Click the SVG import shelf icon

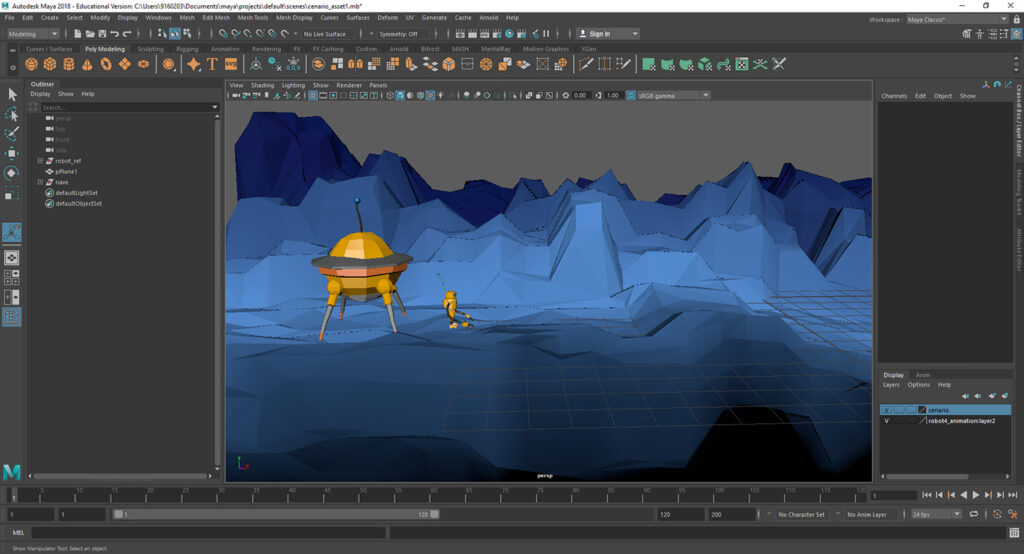coord(231,64)
